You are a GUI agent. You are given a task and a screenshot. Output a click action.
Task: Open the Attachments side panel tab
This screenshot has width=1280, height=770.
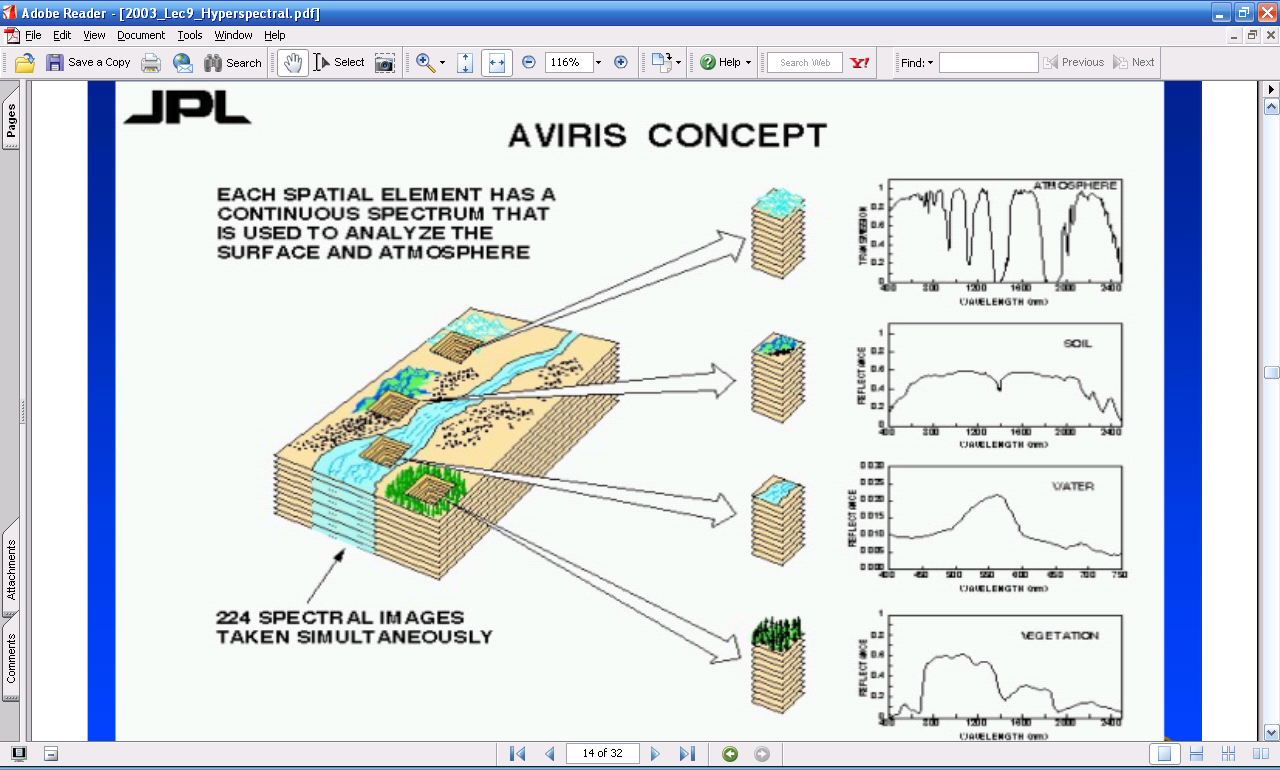[11, 569]
